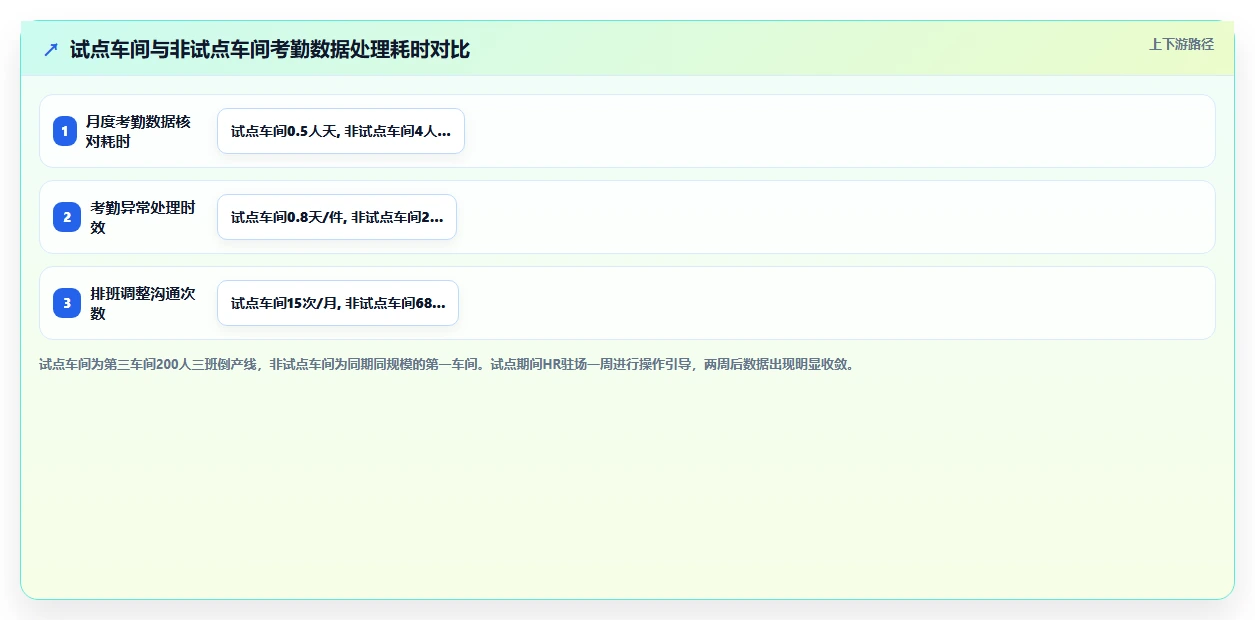
Task: Click step badge number 3
Action: coord(67,303)
